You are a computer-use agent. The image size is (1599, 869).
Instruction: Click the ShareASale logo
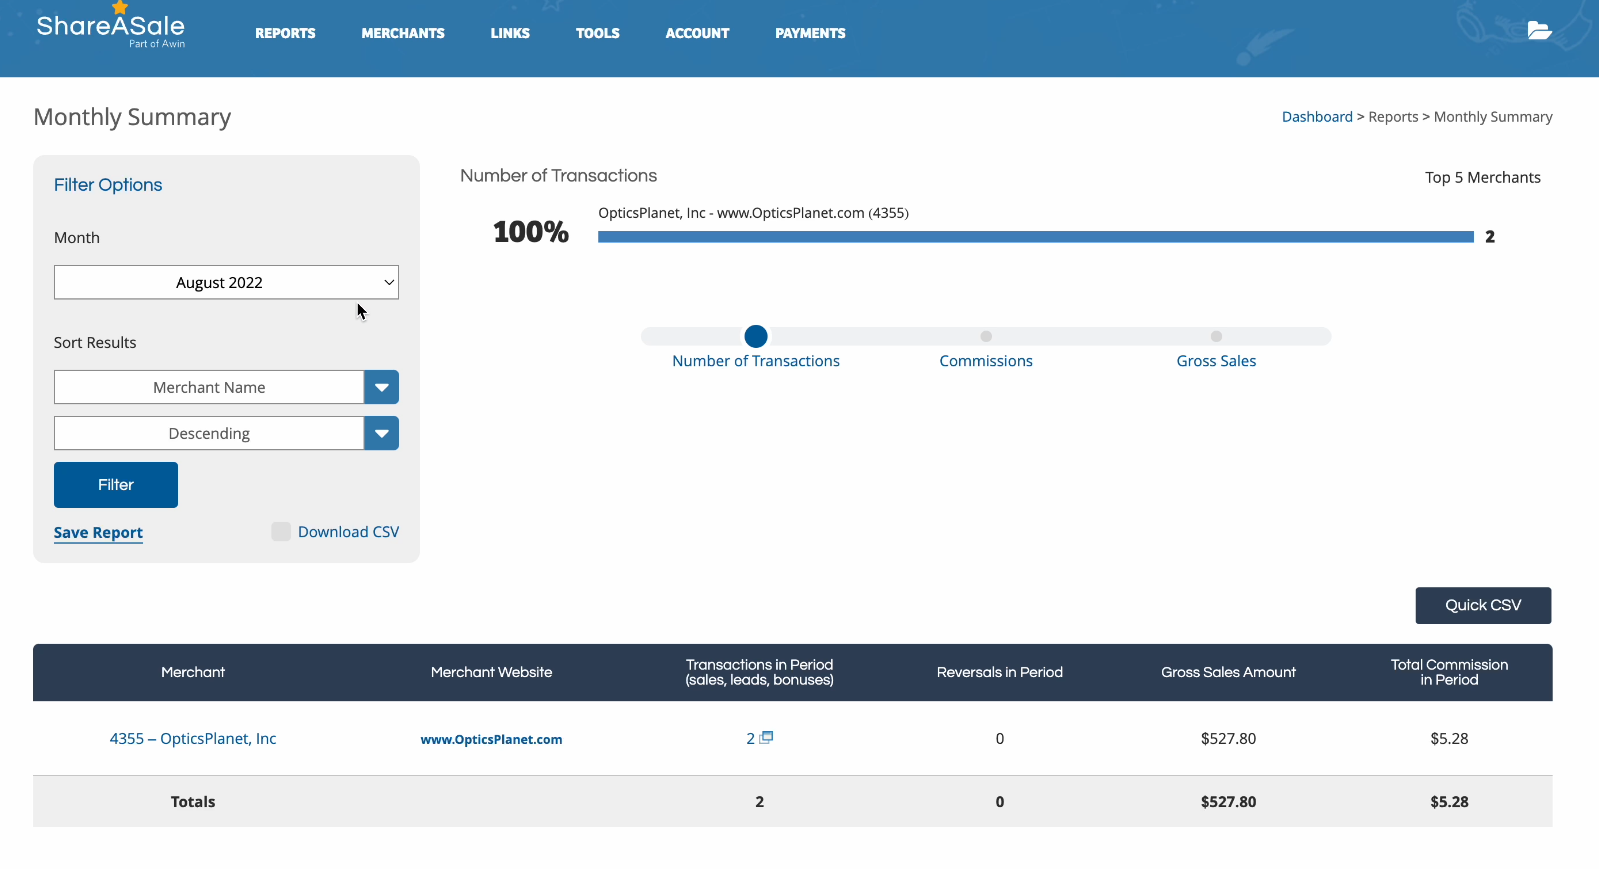click(111, 26)
